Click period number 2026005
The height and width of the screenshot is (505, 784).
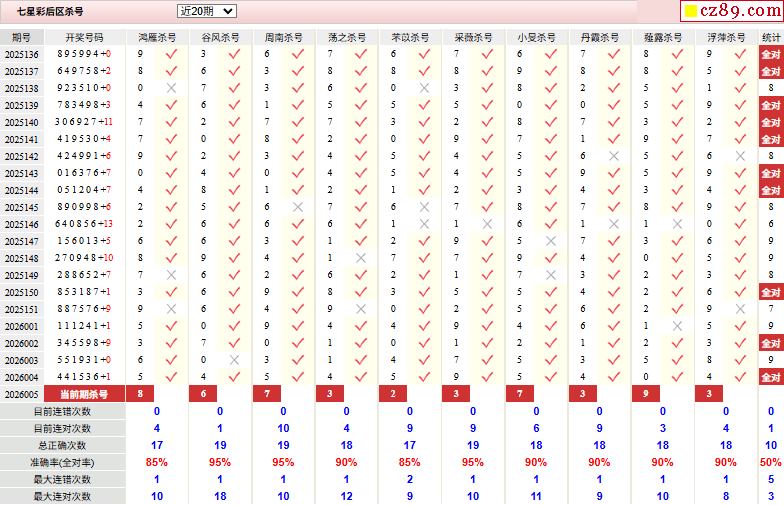click(x=21, y=394)
